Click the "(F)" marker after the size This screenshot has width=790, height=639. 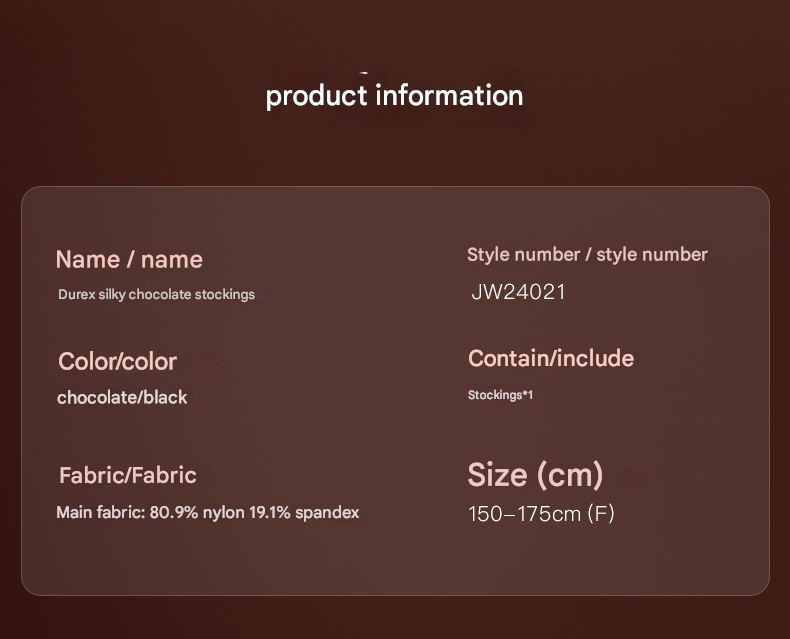pyautogui.click(x=600, y=514)
